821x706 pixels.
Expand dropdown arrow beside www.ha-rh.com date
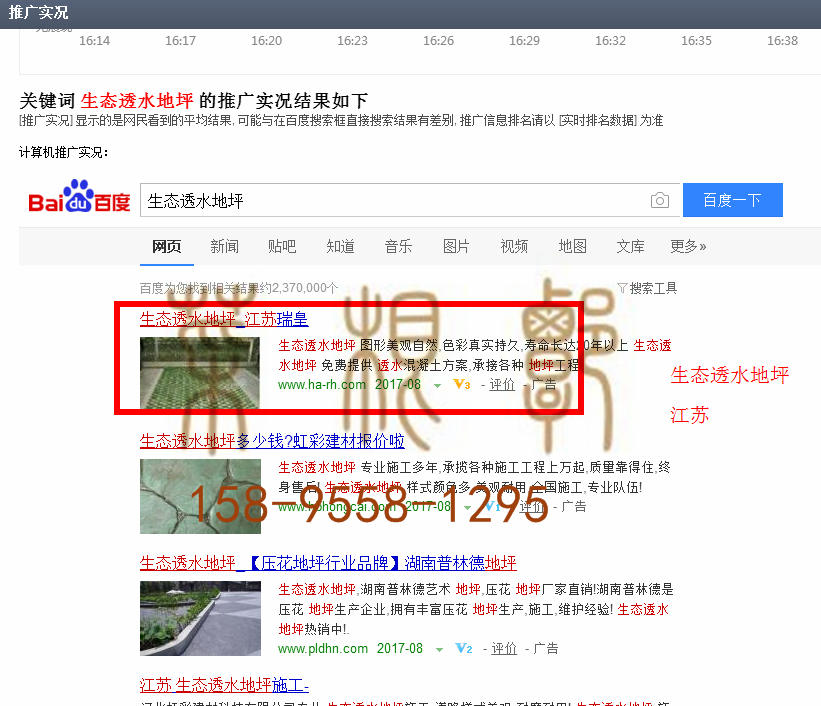pos(437,385)
